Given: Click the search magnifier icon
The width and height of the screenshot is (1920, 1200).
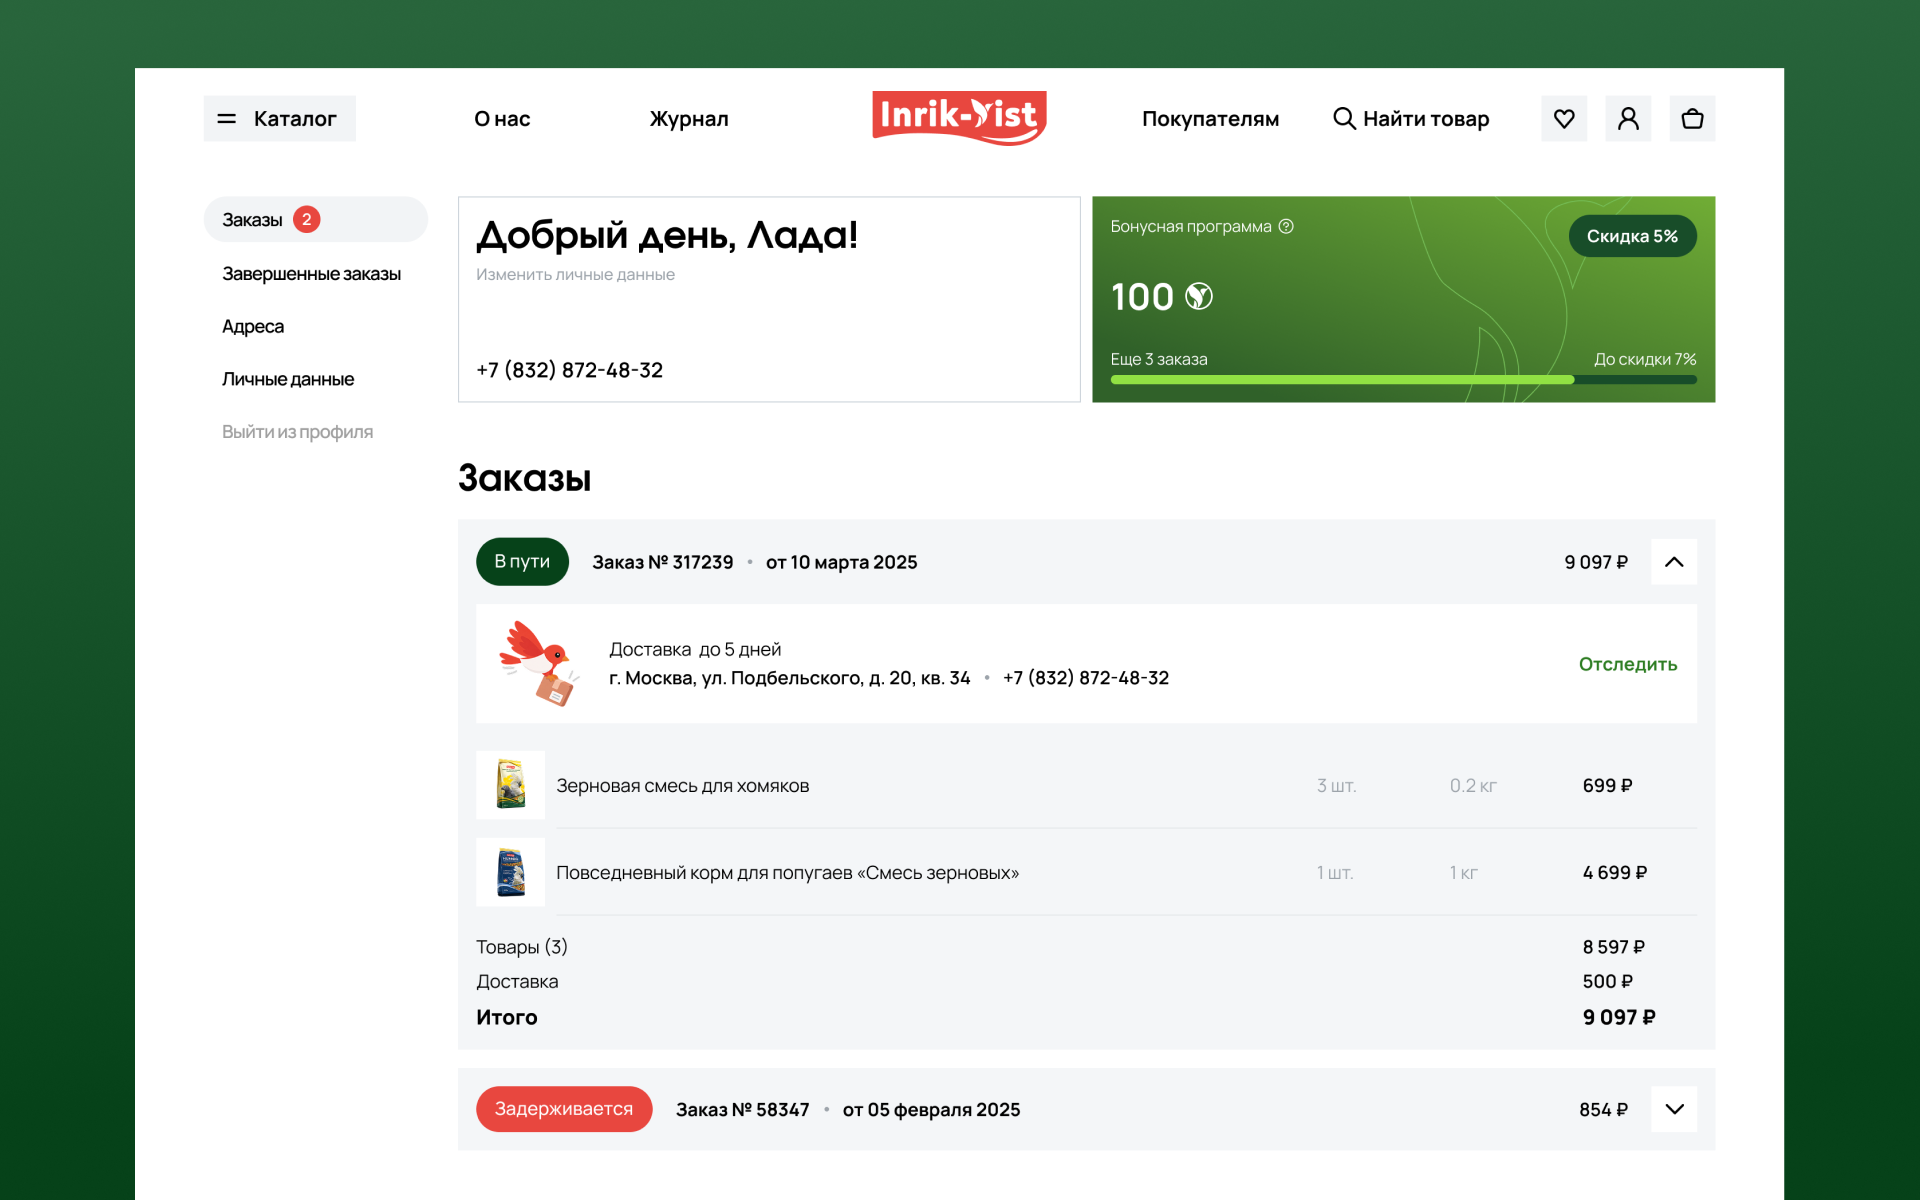Looking at the screenshot, I should pos(1344,119).
